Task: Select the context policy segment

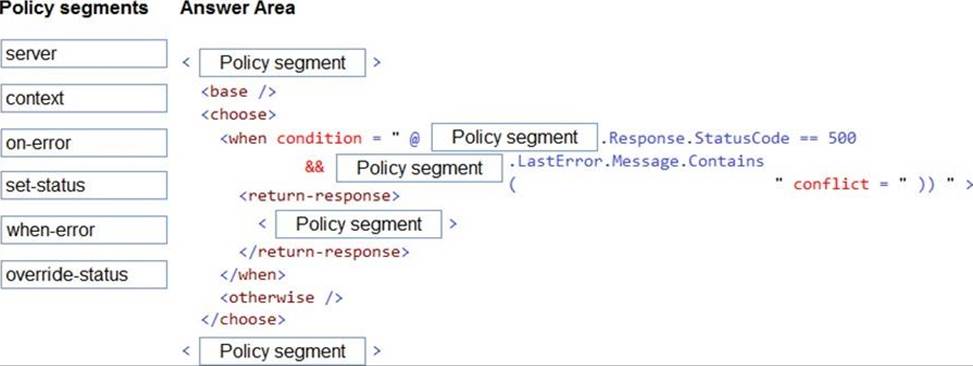Action: click(84, 98)
